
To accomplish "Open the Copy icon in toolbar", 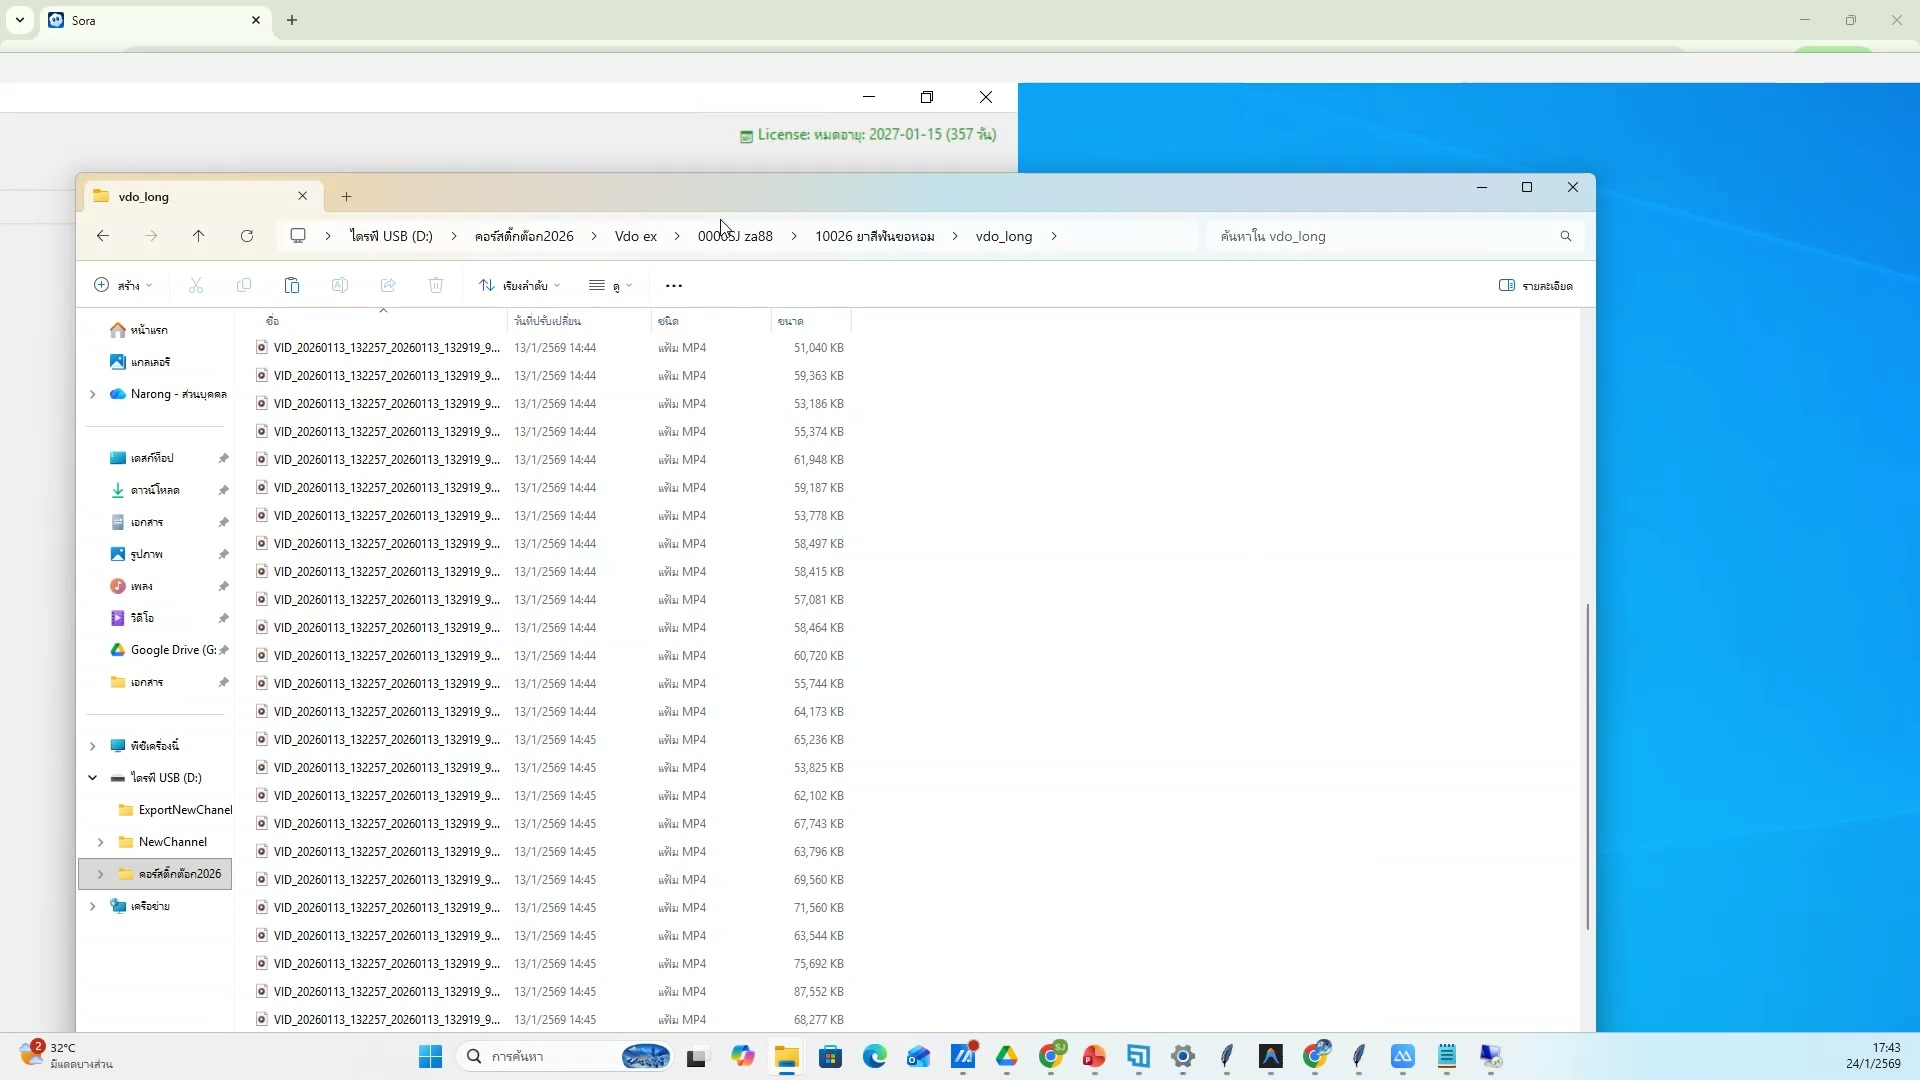I will pyautogui.click(x=244, y=286).
